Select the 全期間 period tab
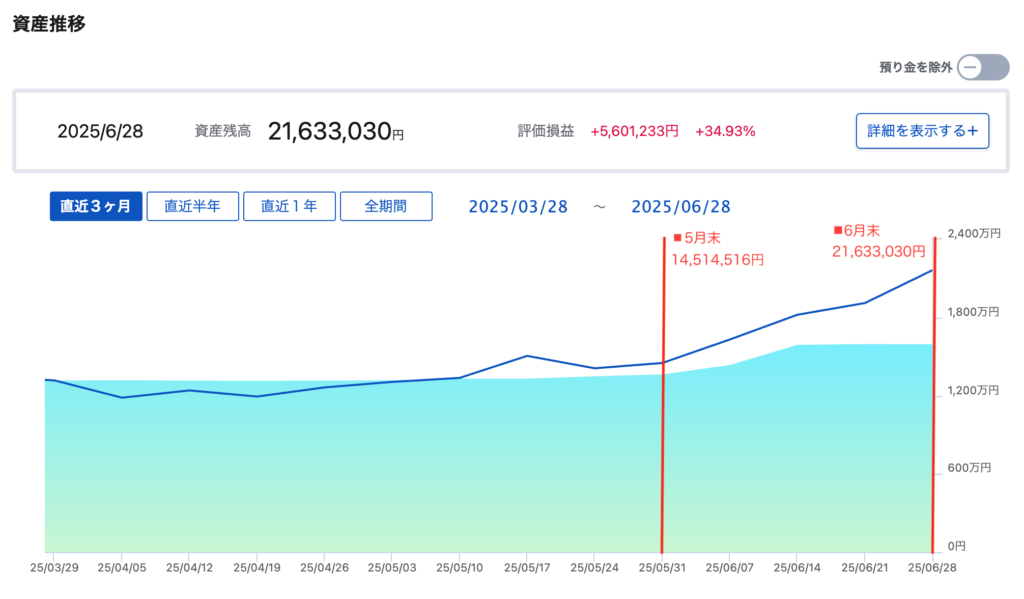The width and height of the screenshot is (1024, 599). pos(386,206)
